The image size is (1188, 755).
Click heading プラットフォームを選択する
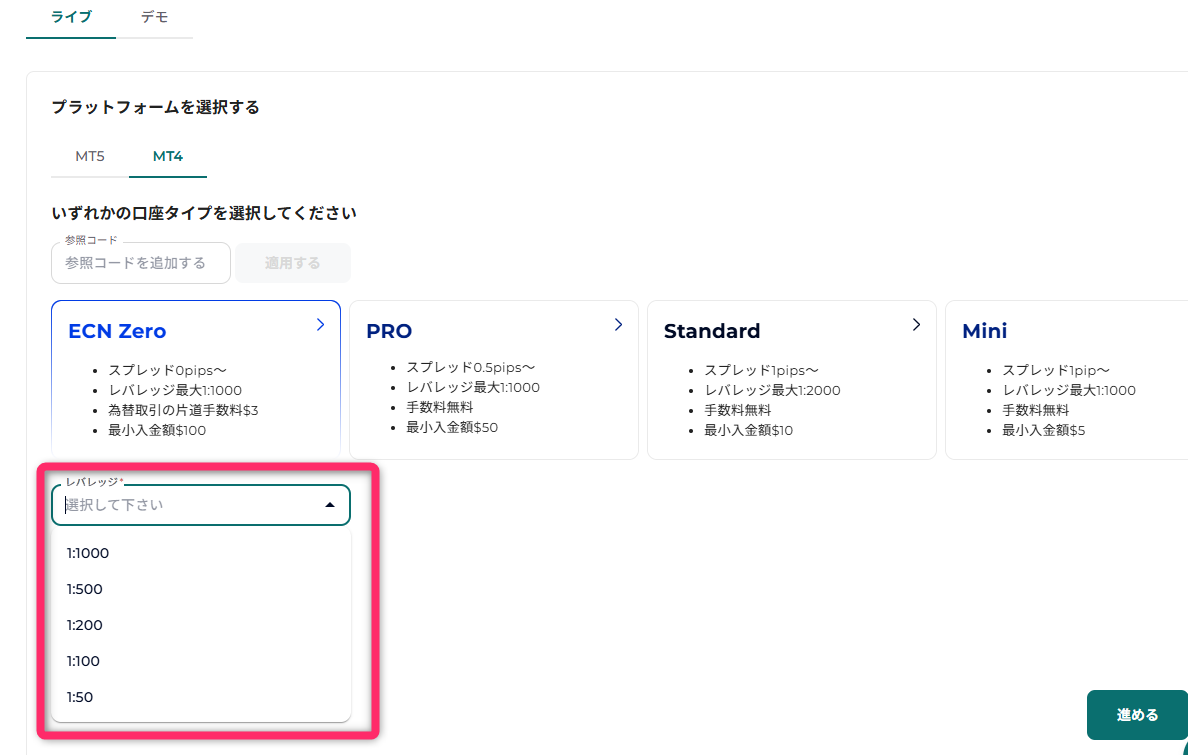155,108
